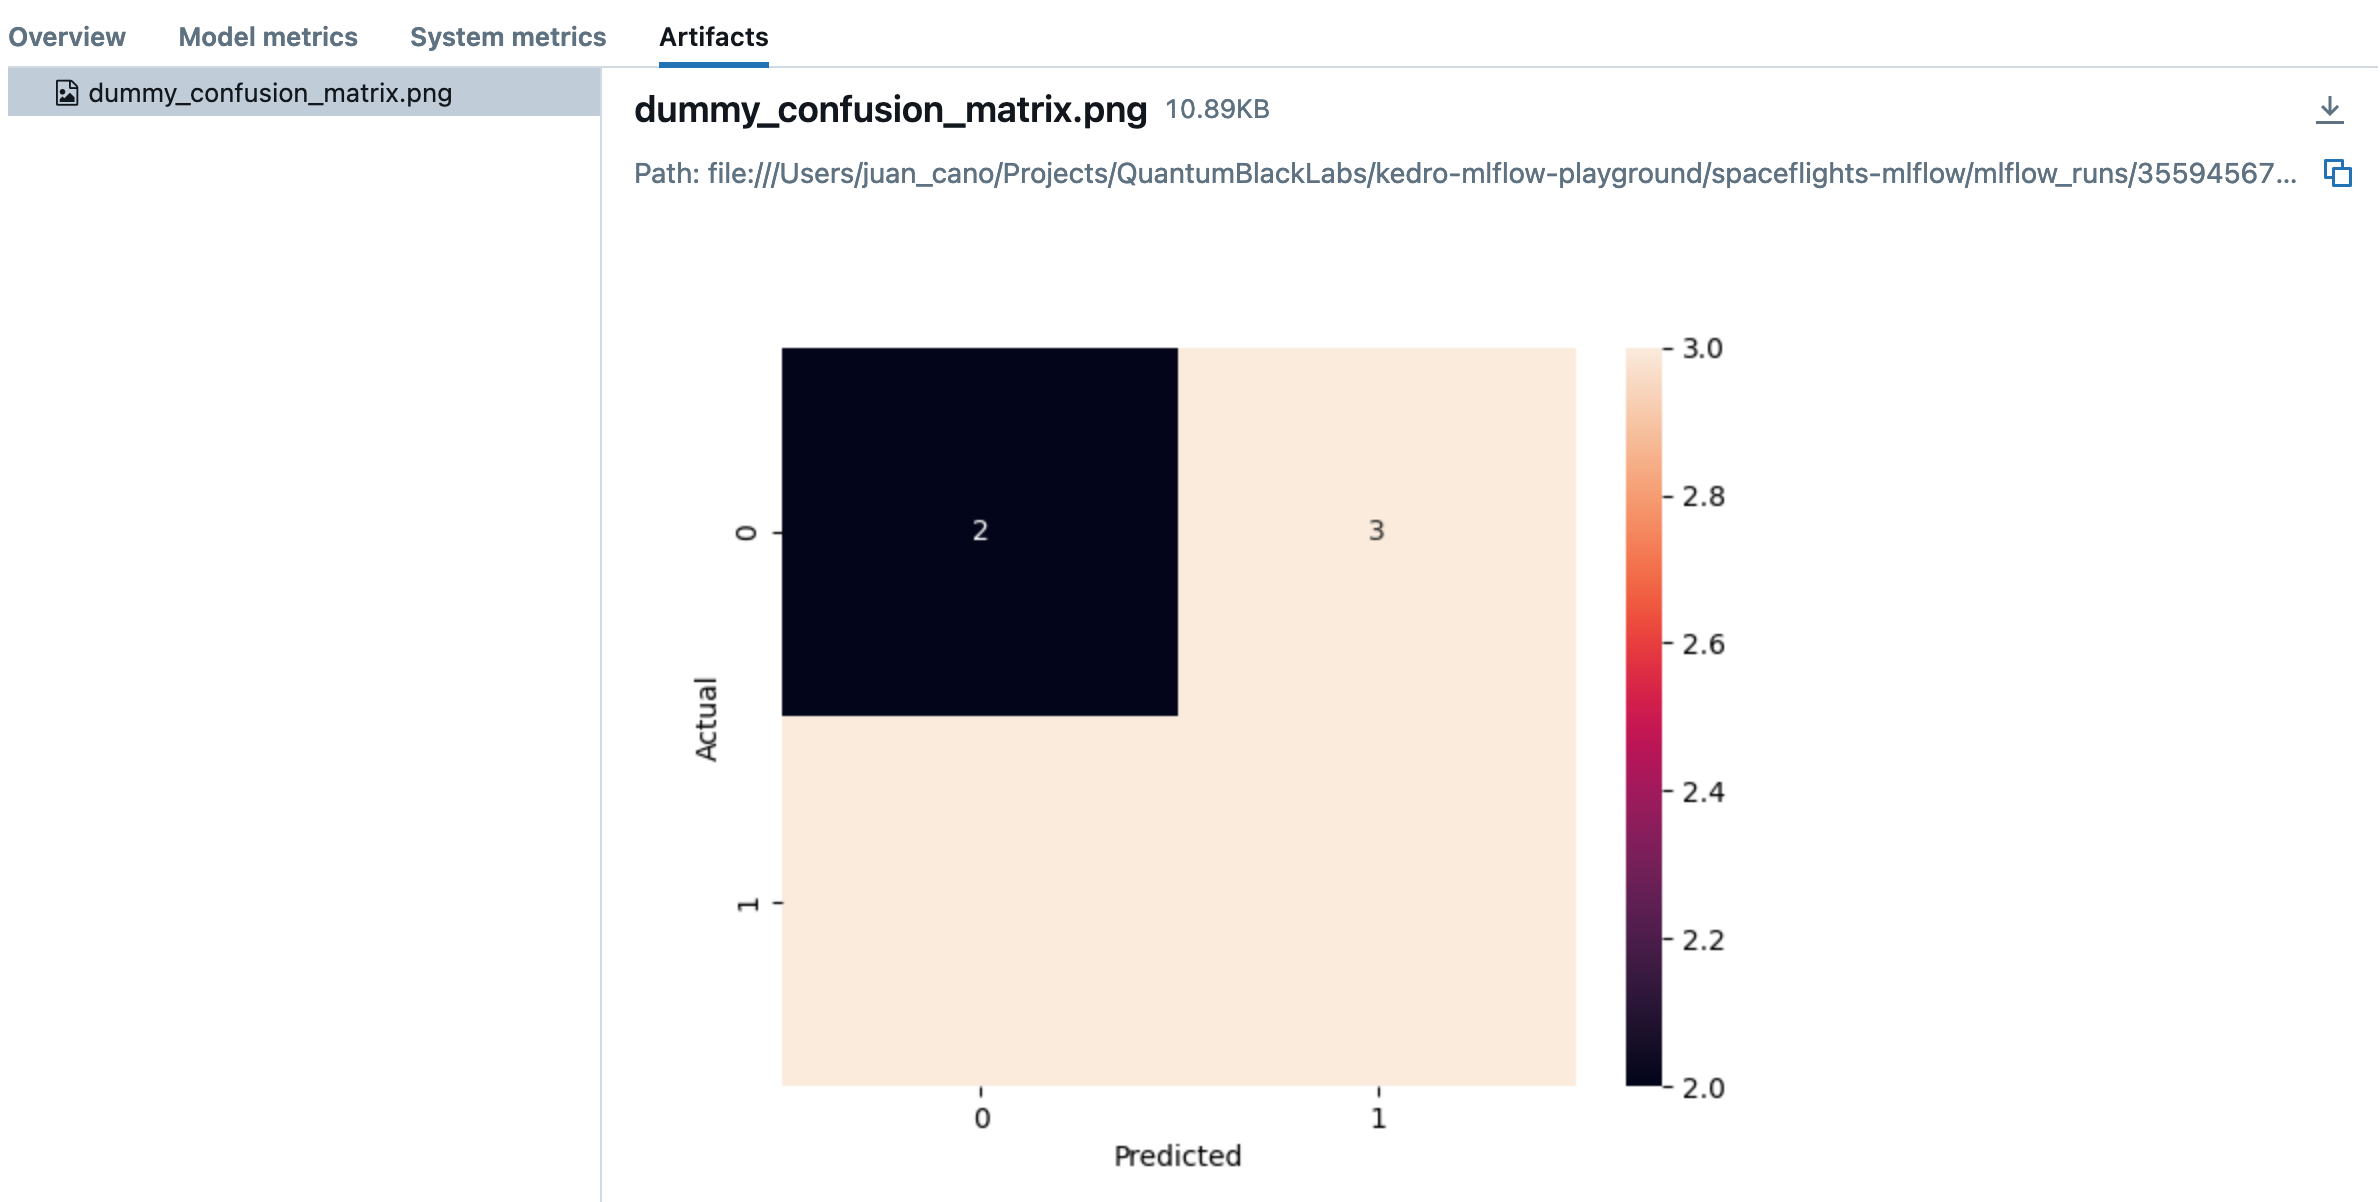
Task: Click the heatmap color scale bar
Action: (x=1643, y=716)
